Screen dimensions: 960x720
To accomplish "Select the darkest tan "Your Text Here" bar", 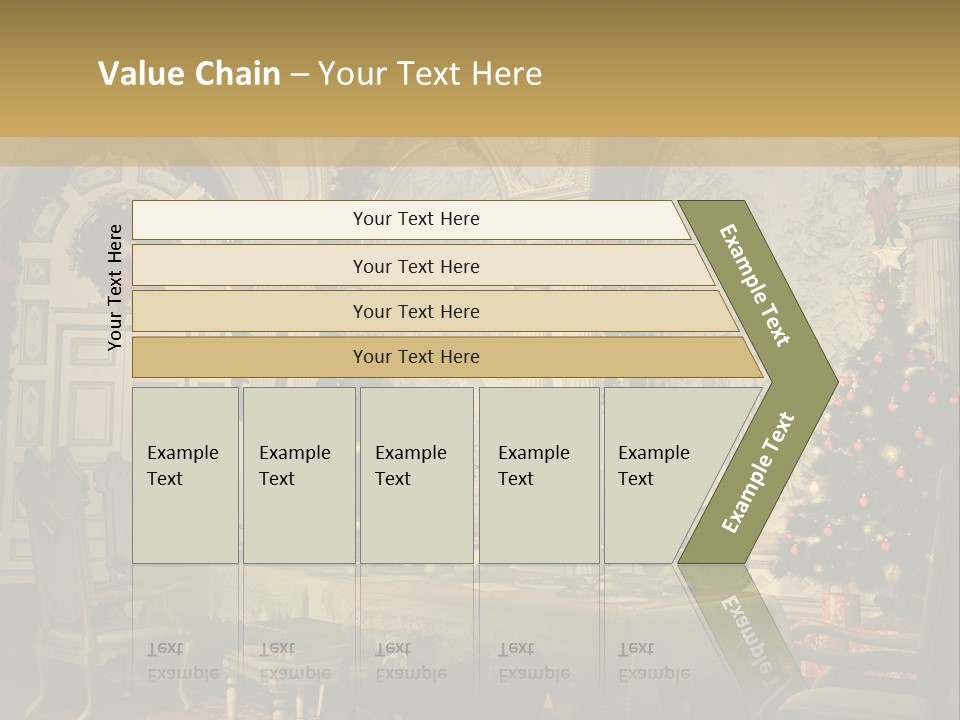I will (416, 357).
